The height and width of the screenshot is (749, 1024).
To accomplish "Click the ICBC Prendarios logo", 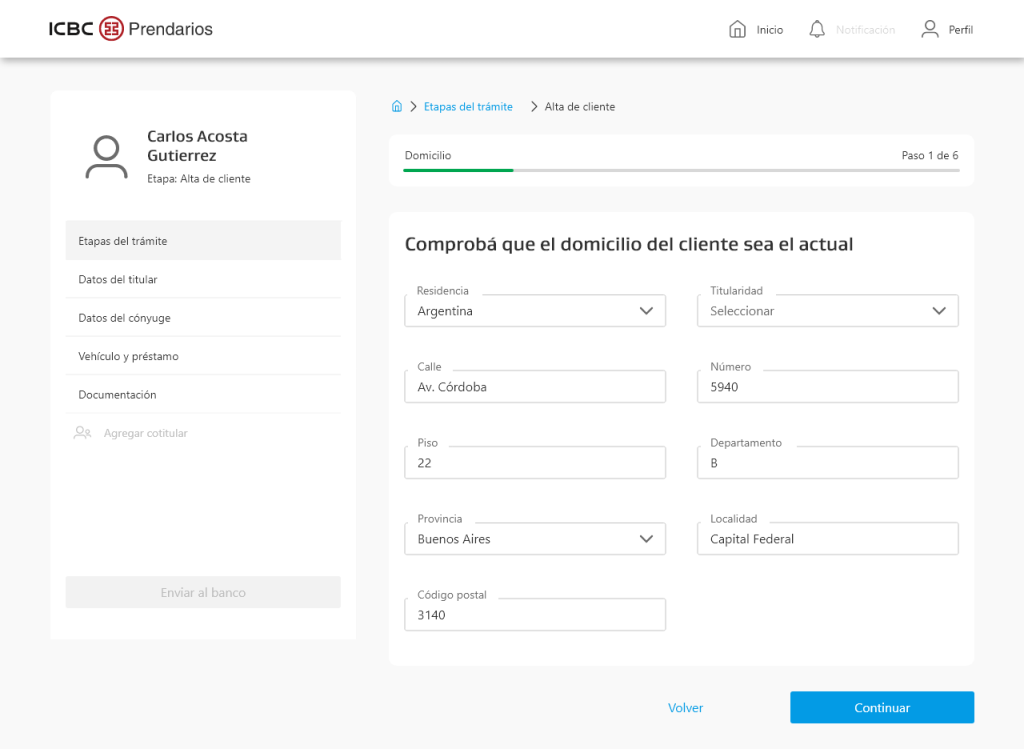I will (131, 29).
